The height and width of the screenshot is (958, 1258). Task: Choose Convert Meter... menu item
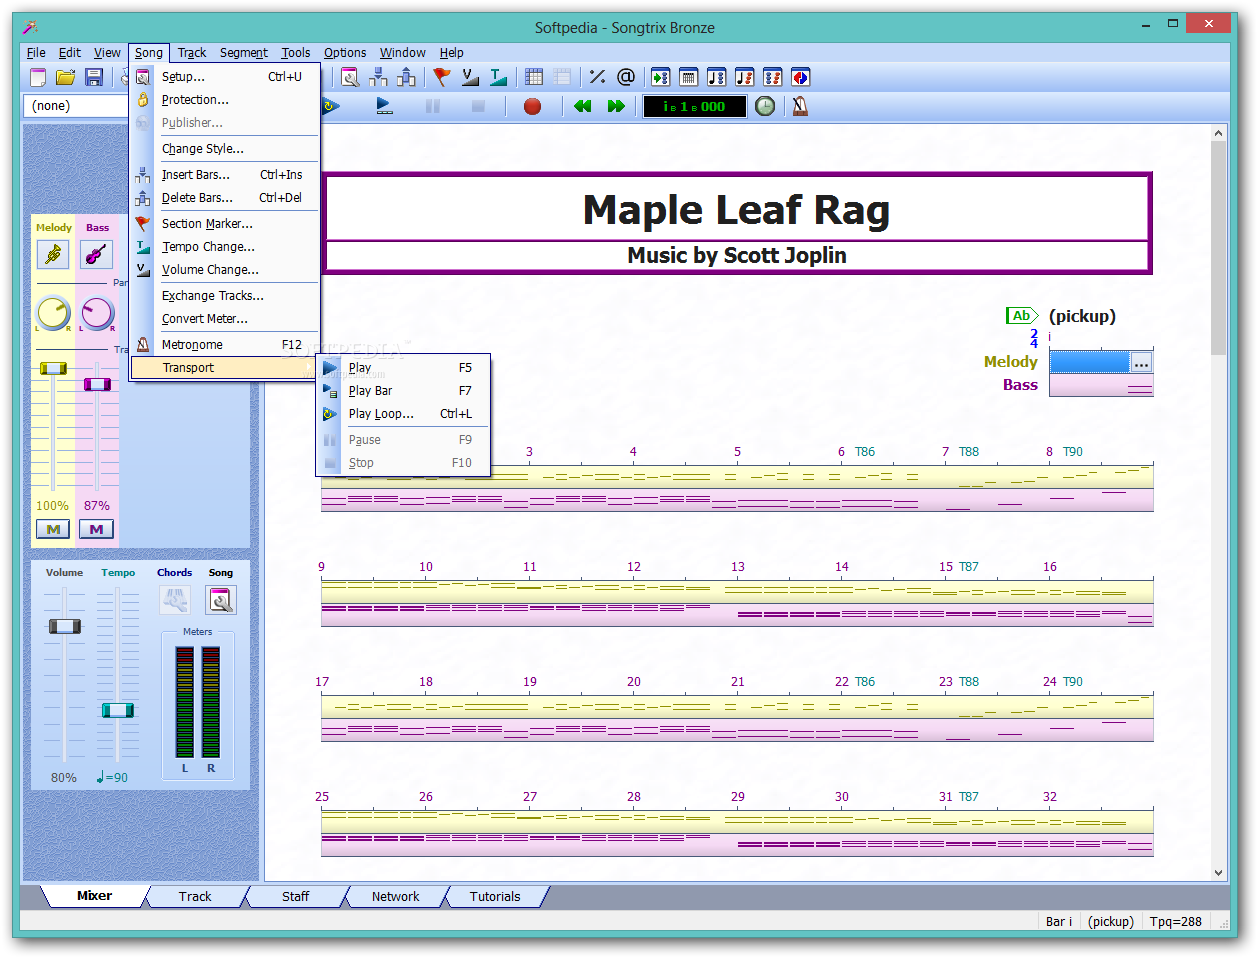(225, 319)
